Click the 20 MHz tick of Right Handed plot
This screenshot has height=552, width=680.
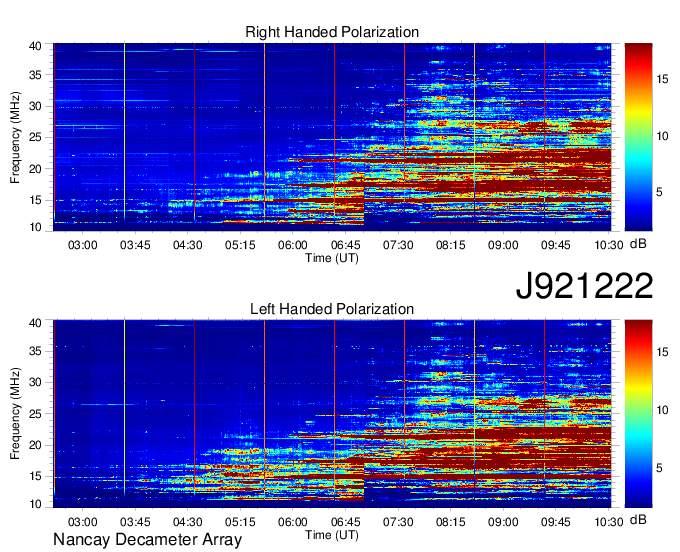click(x=35, y=169)
